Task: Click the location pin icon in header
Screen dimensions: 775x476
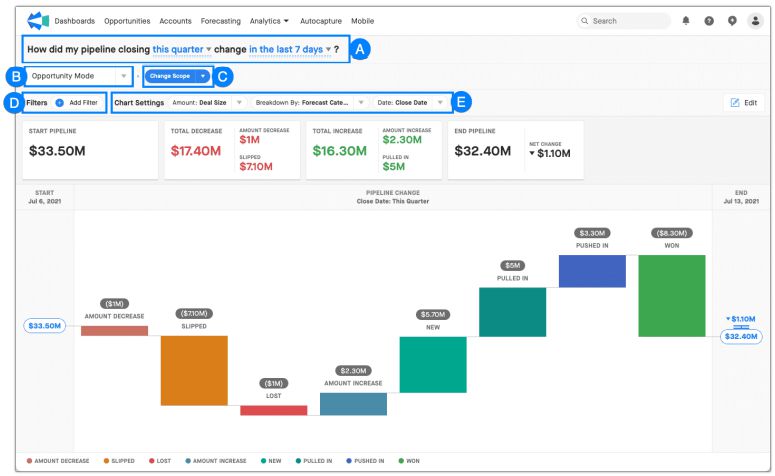Action: (x=732, y=21)
